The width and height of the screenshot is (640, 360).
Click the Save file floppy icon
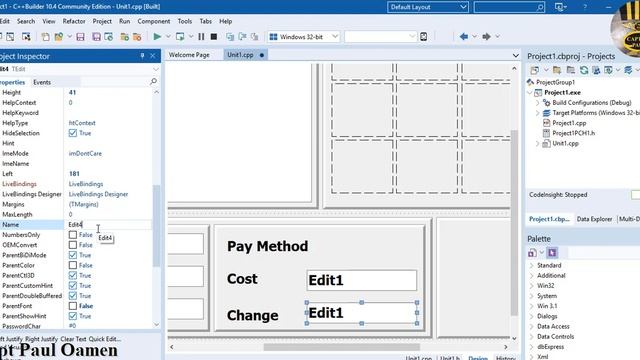pyautogui.click(x=80, y=37)
